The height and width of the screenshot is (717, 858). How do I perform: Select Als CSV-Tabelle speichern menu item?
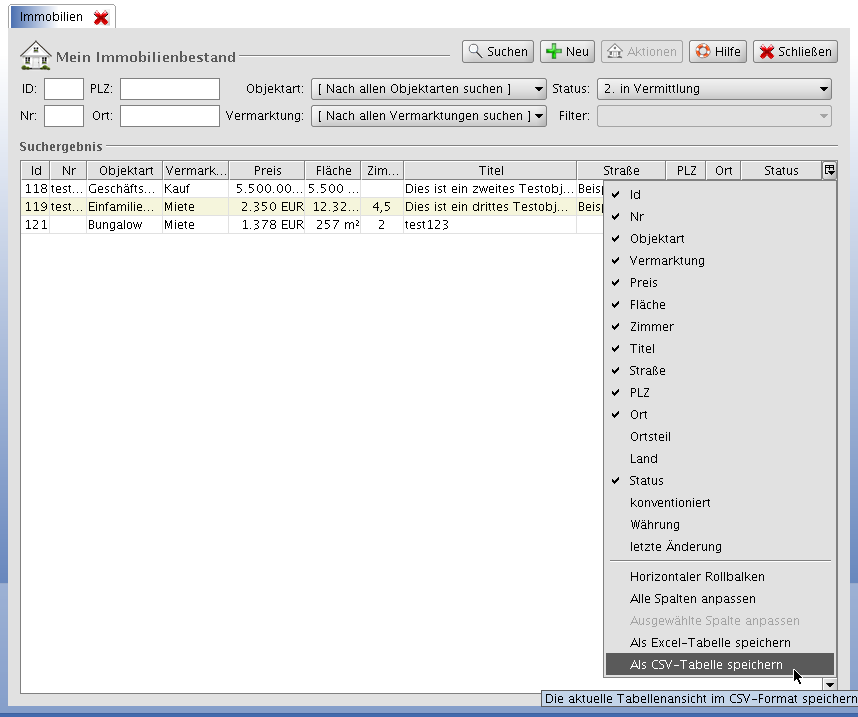tap(706, 664)
